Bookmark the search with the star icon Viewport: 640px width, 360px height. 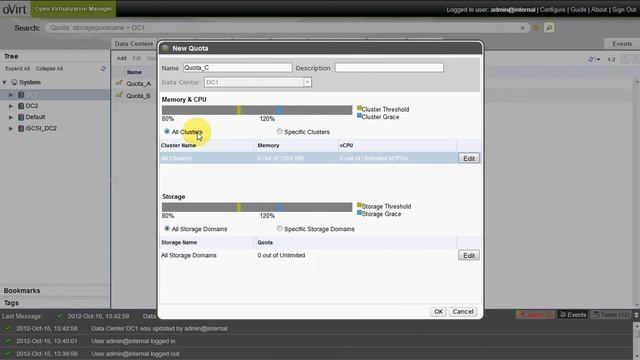[x=536, y=28]
